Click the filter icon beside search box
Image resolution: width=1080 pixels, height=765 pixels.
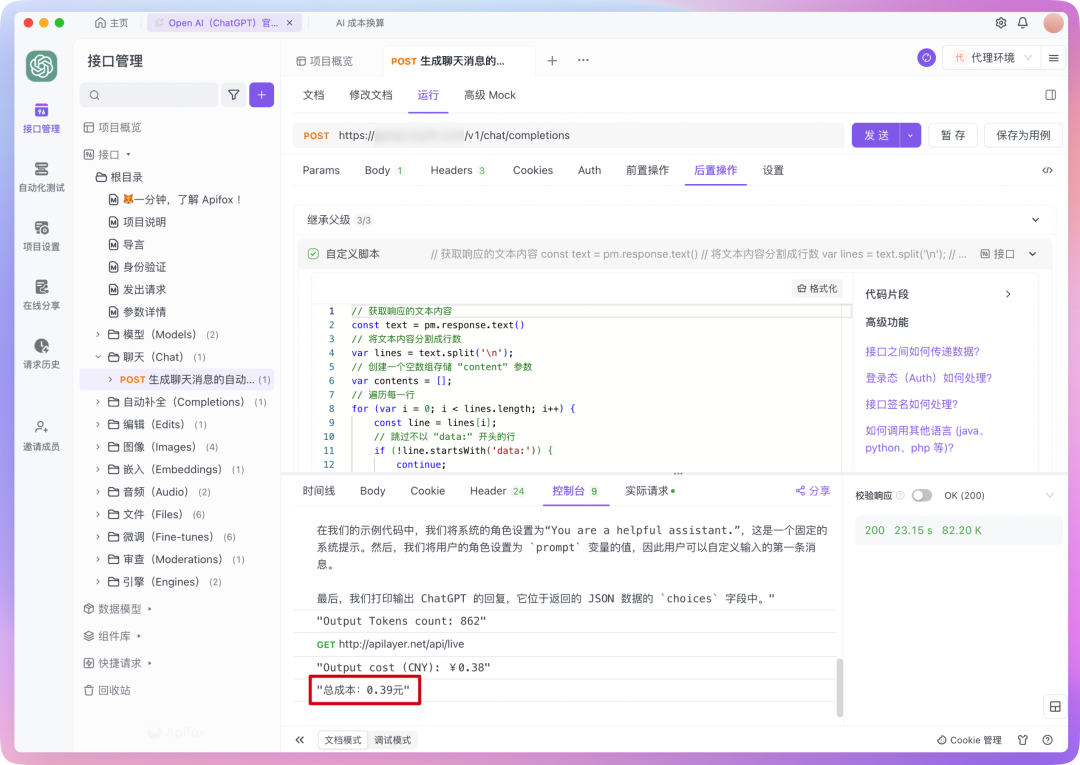click(x=233, y=95)
